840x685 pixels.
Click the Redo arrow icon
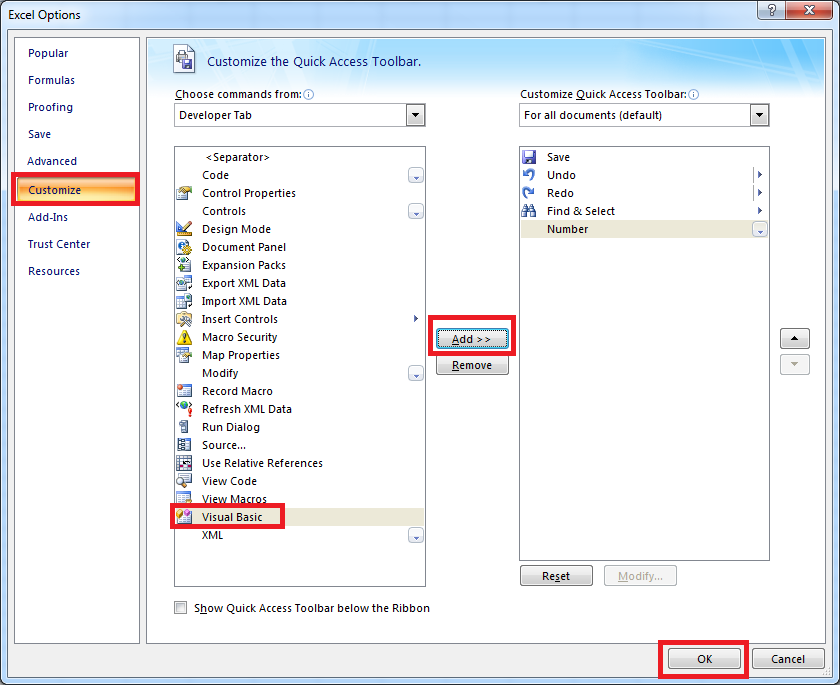[529, 193]
